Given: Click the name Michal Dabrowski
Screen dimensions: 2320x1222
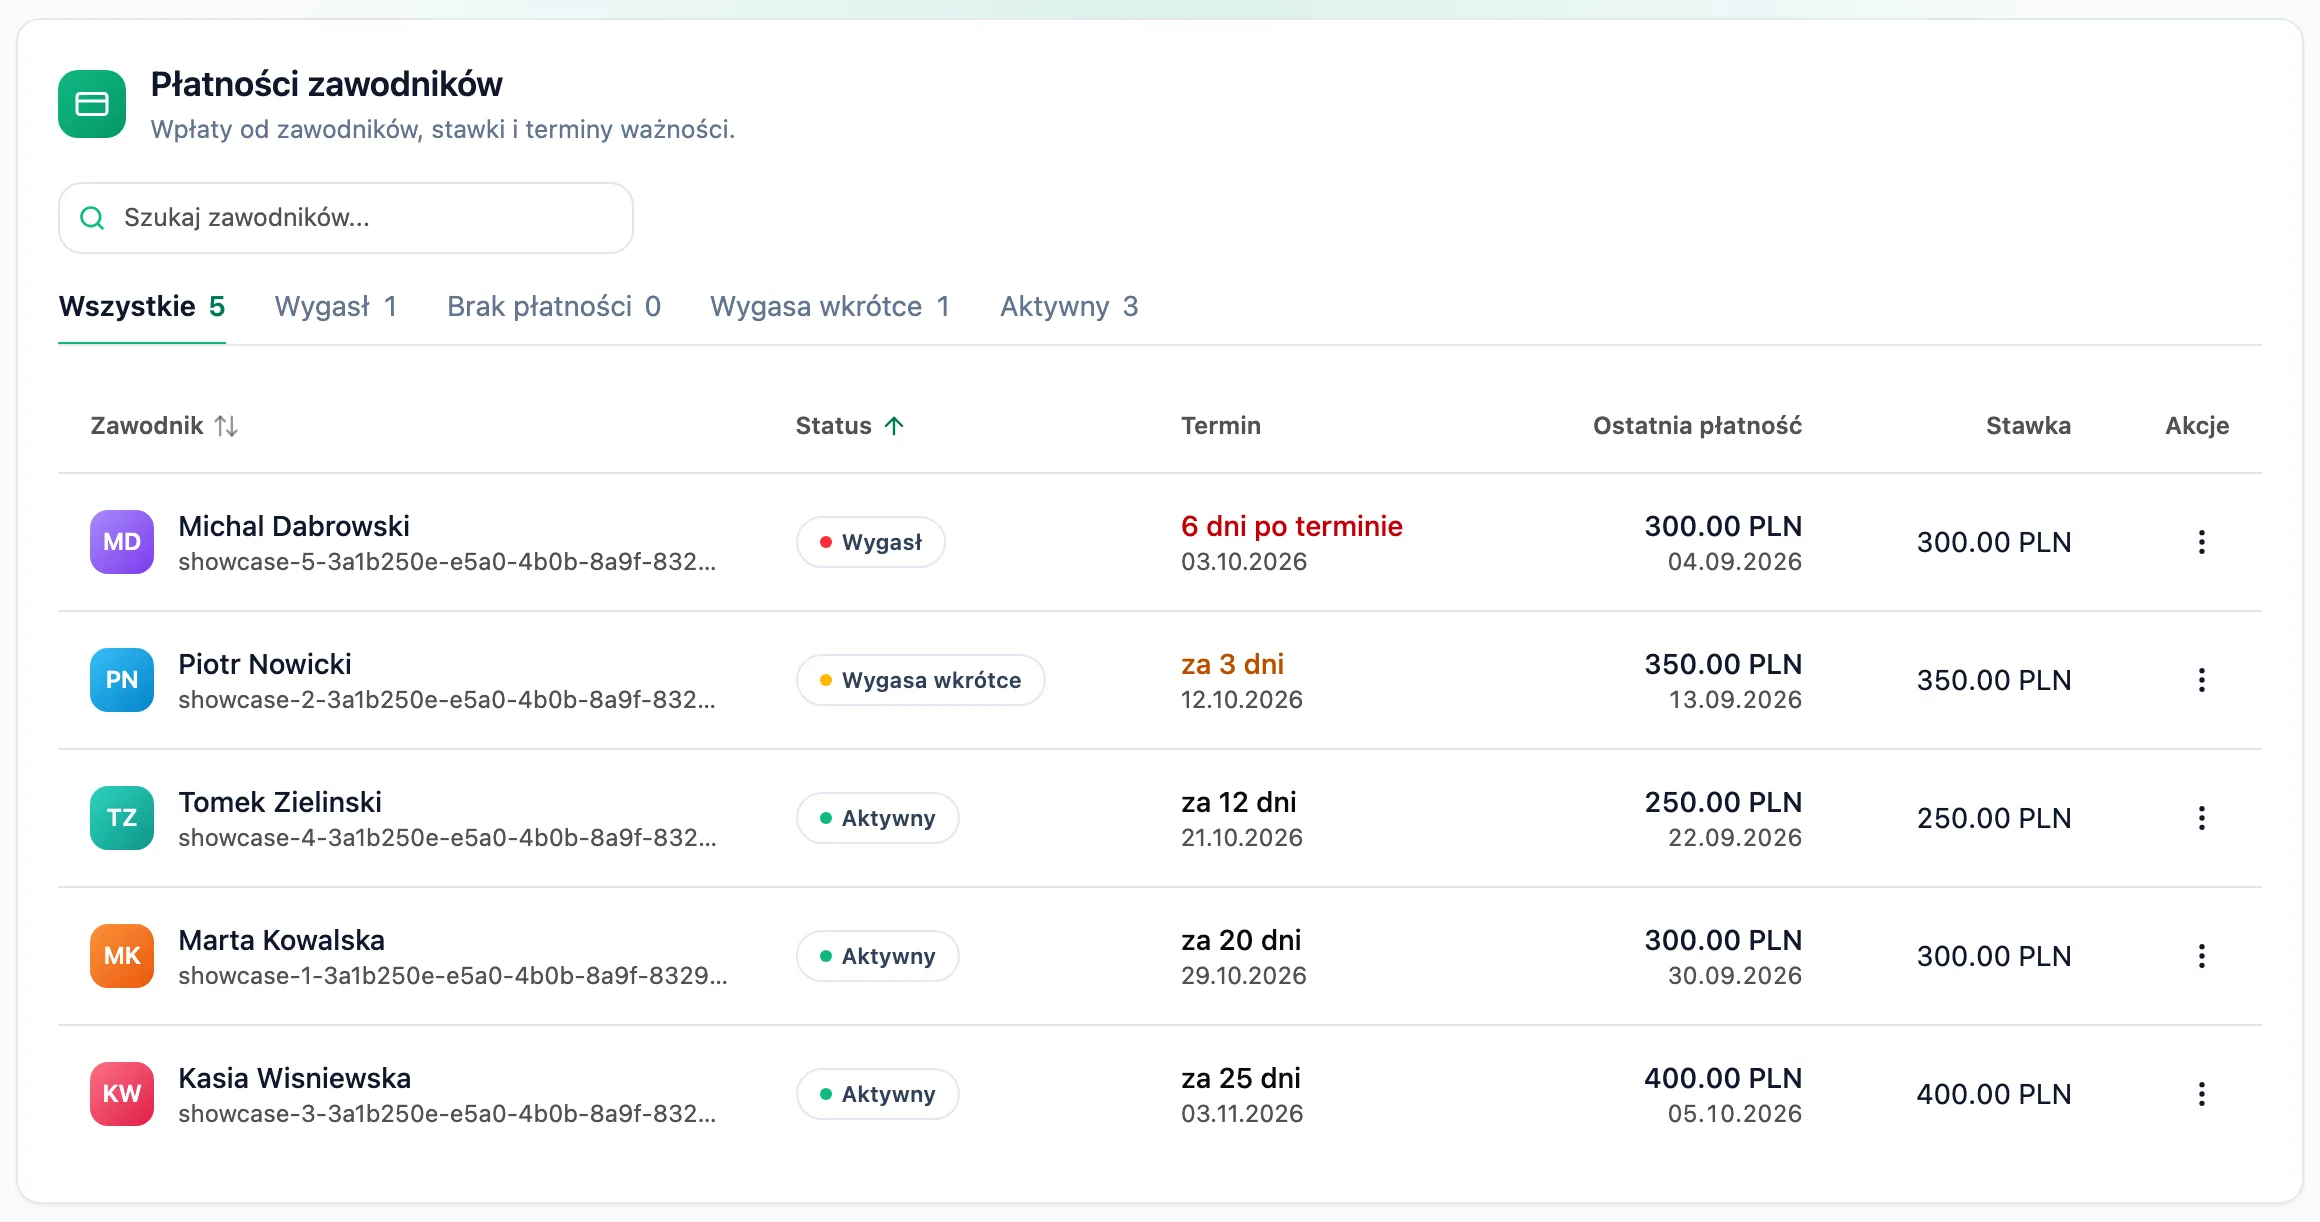Looking at the screenshot, I should [294, 526].
